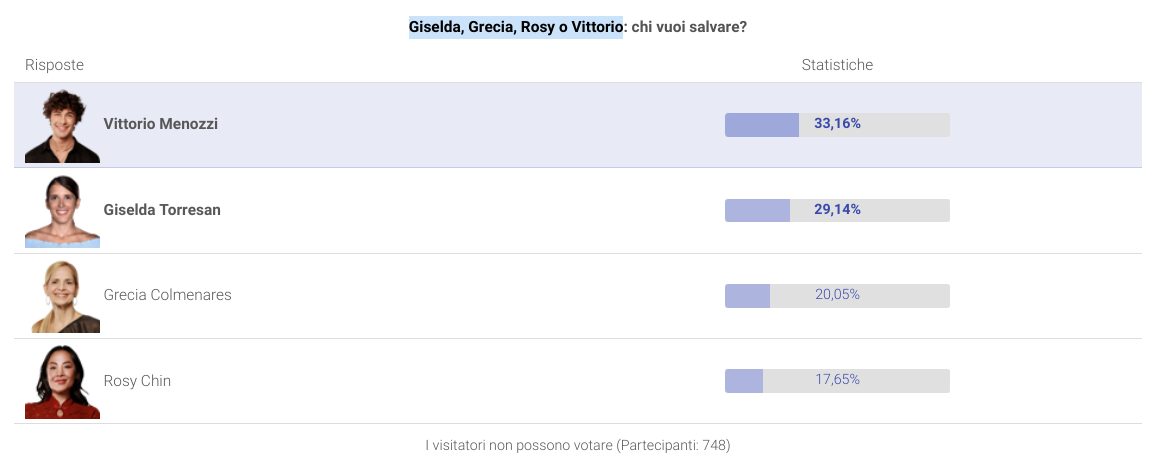The image size is (1154, 461).
Task: Click Rosy Chin's portrait photo
Action: 63,381
